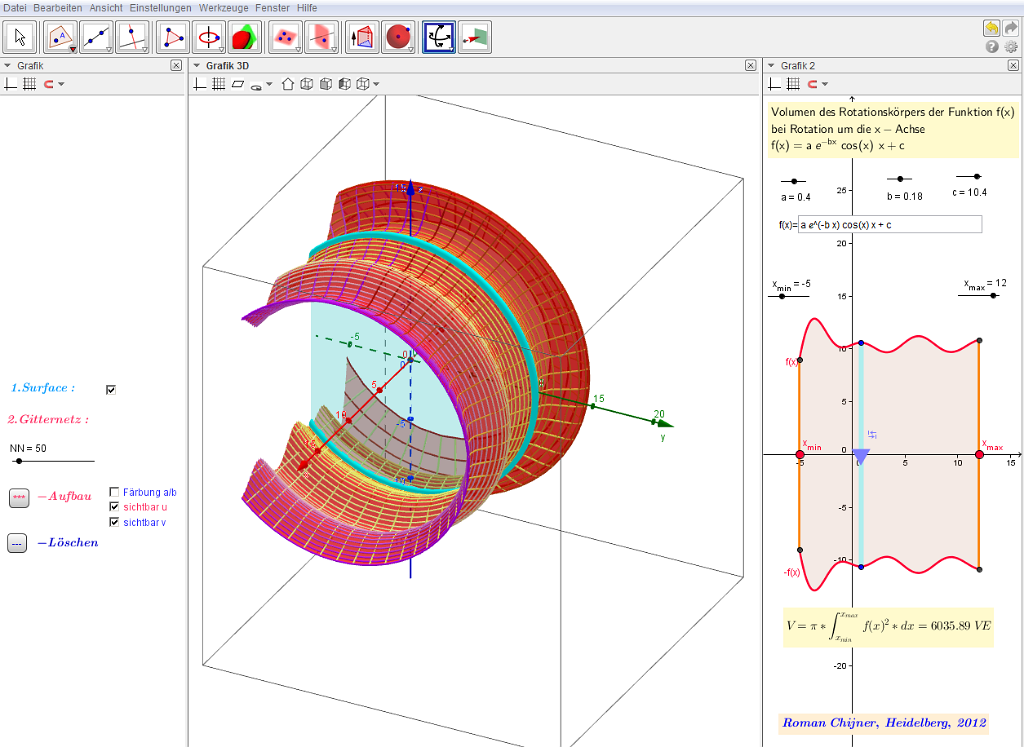Image resolution: width=1024 pixels, height=747 pixels.
Task: Select the Polygon tool in toolbar
Action: coord(174,38)
